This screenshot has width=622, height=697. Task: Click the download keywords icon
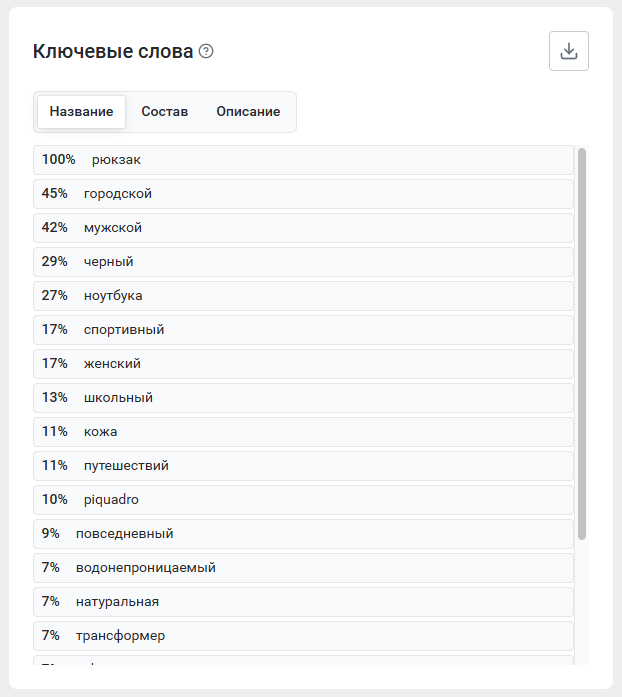point(569,51)
